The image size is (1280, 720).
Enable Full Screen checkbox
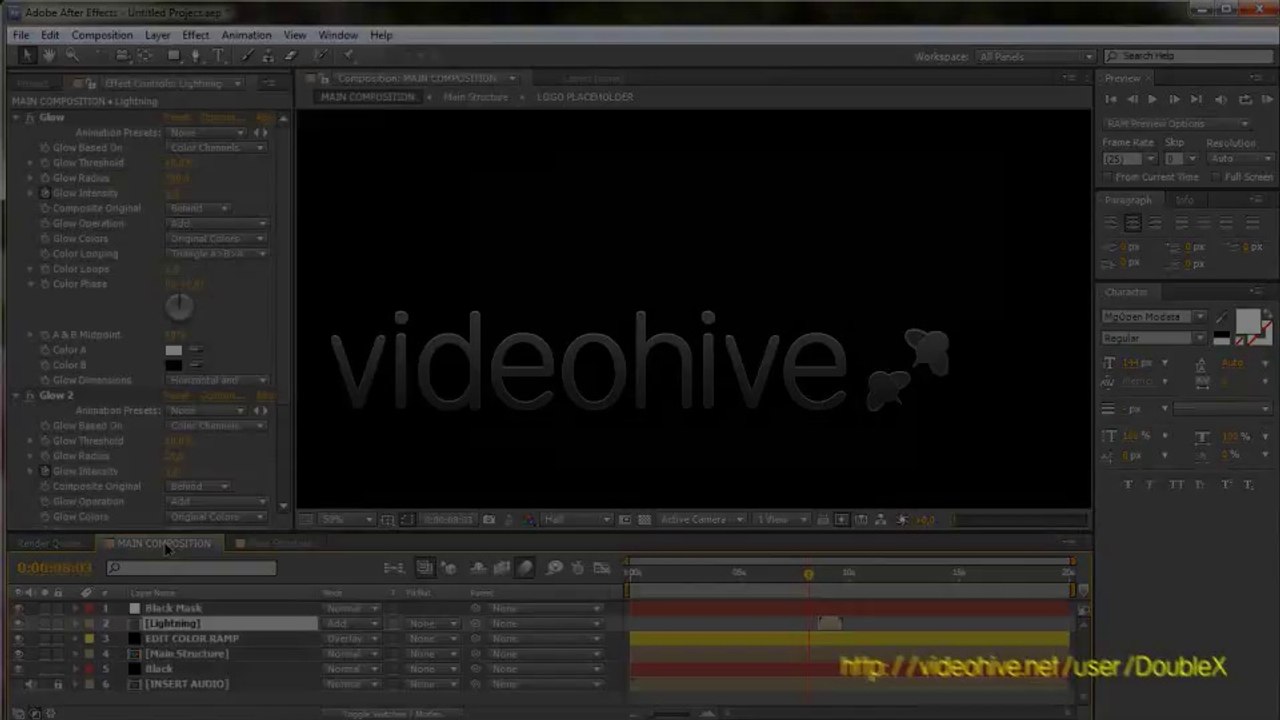pos(1218,177)
